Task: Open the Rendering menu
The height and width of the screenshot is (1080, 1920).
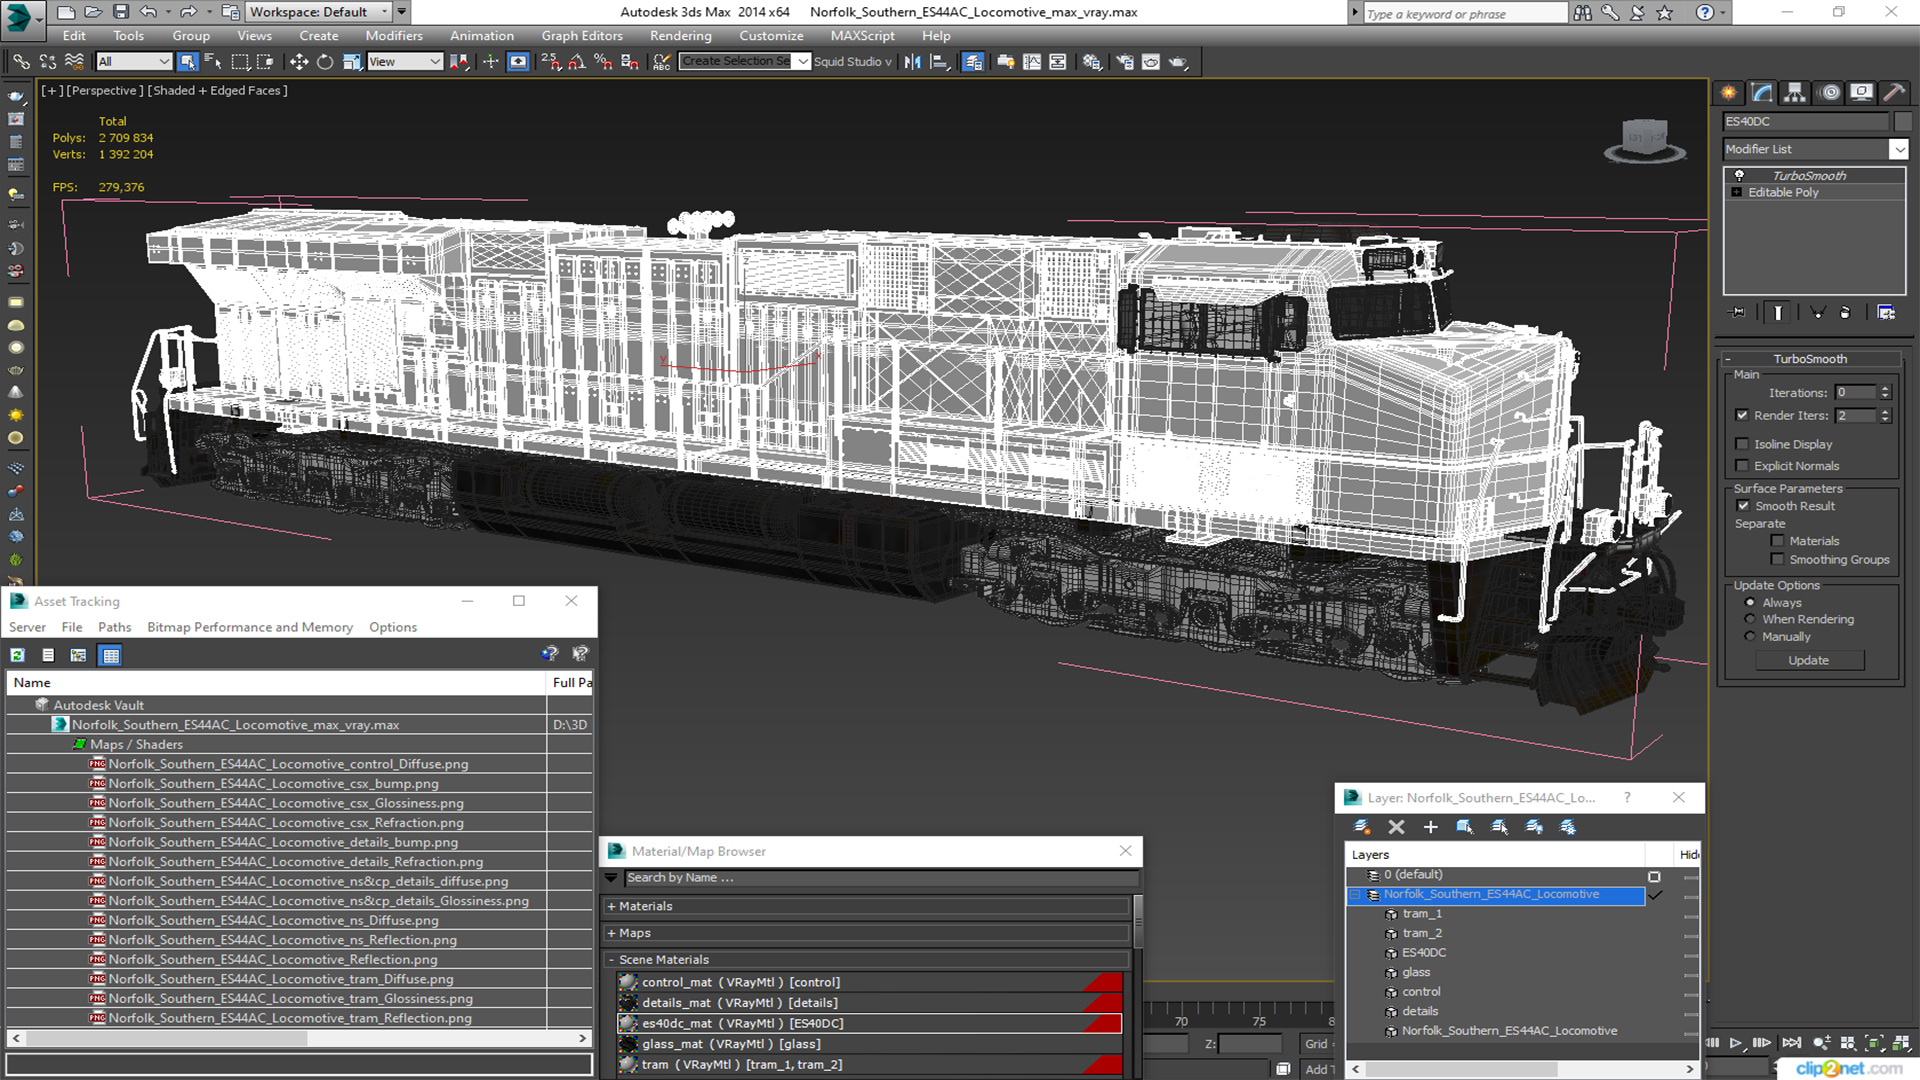Action: (x=680, y=35)
